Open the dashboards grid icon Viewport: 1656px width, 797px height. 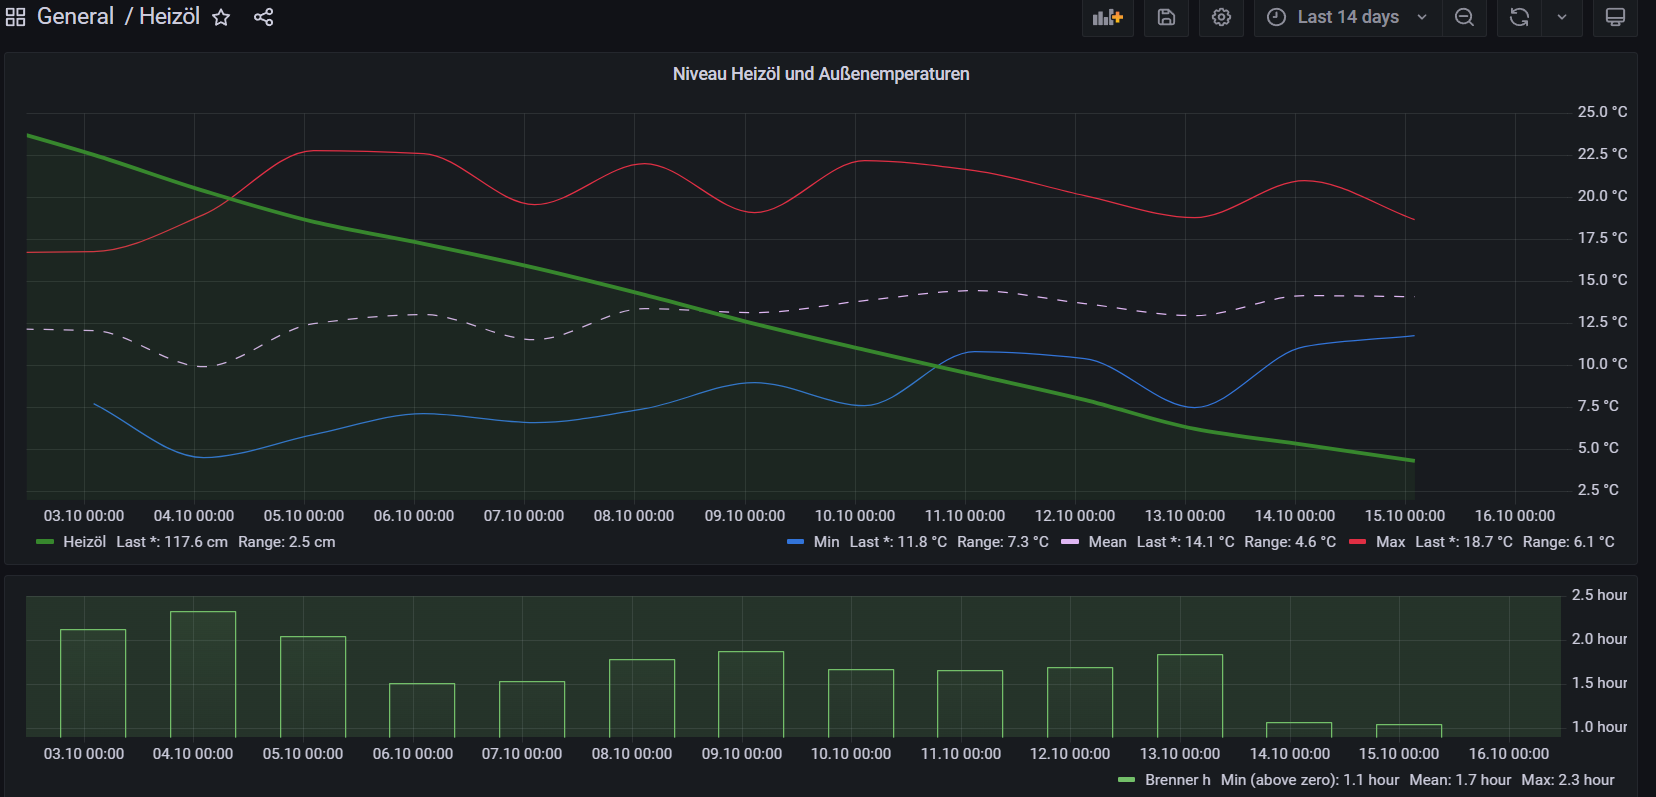pyautogui.click(x=15, y=17)
